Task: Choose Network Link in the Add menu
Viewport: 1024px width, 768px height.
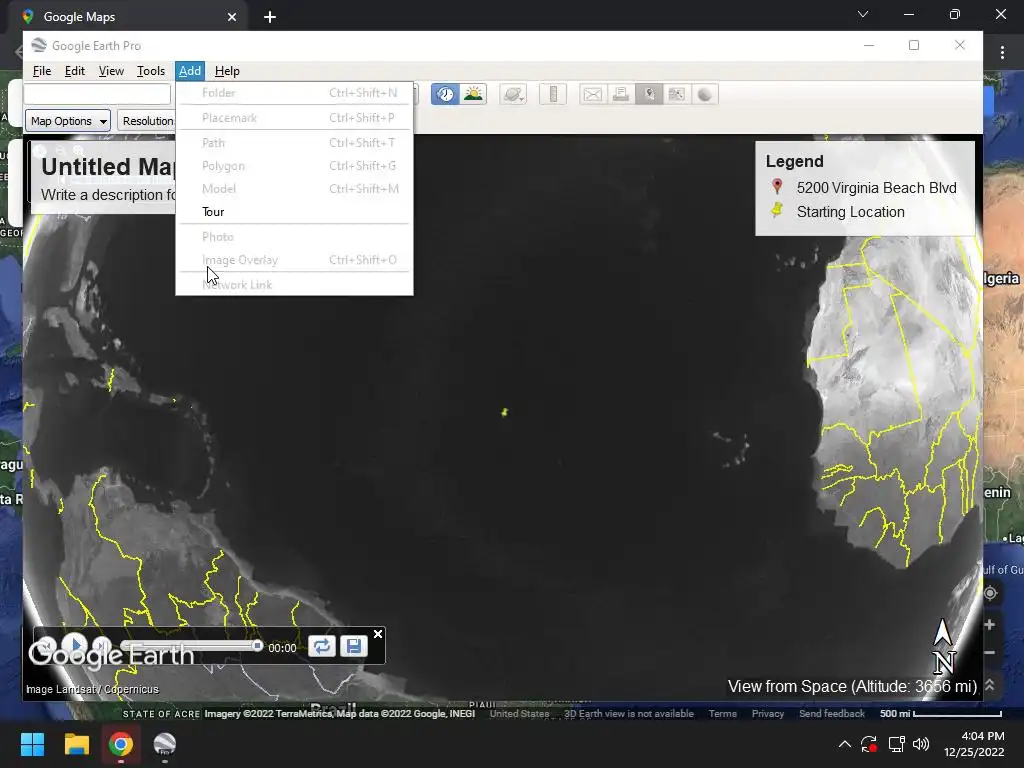Action: coord(295,285)
